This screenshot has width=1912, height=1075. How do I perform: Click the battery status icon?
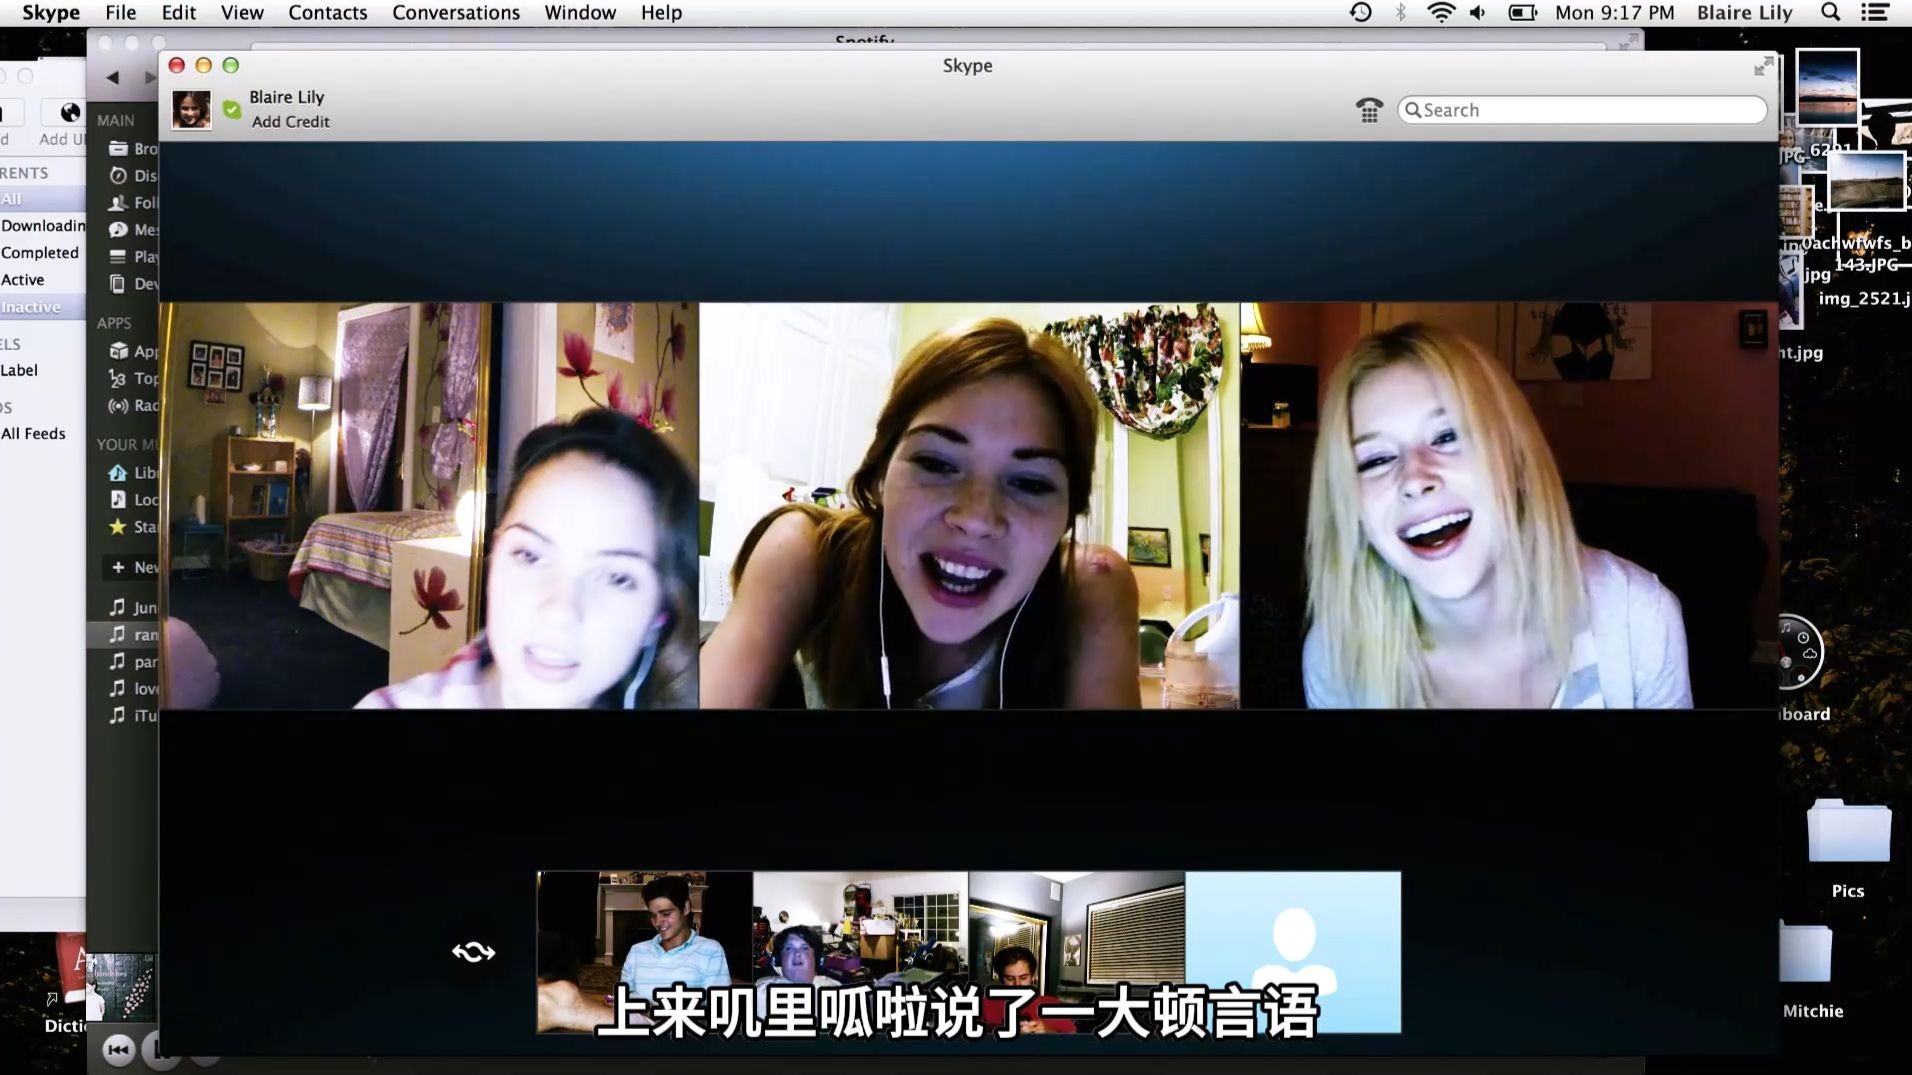1522,13
